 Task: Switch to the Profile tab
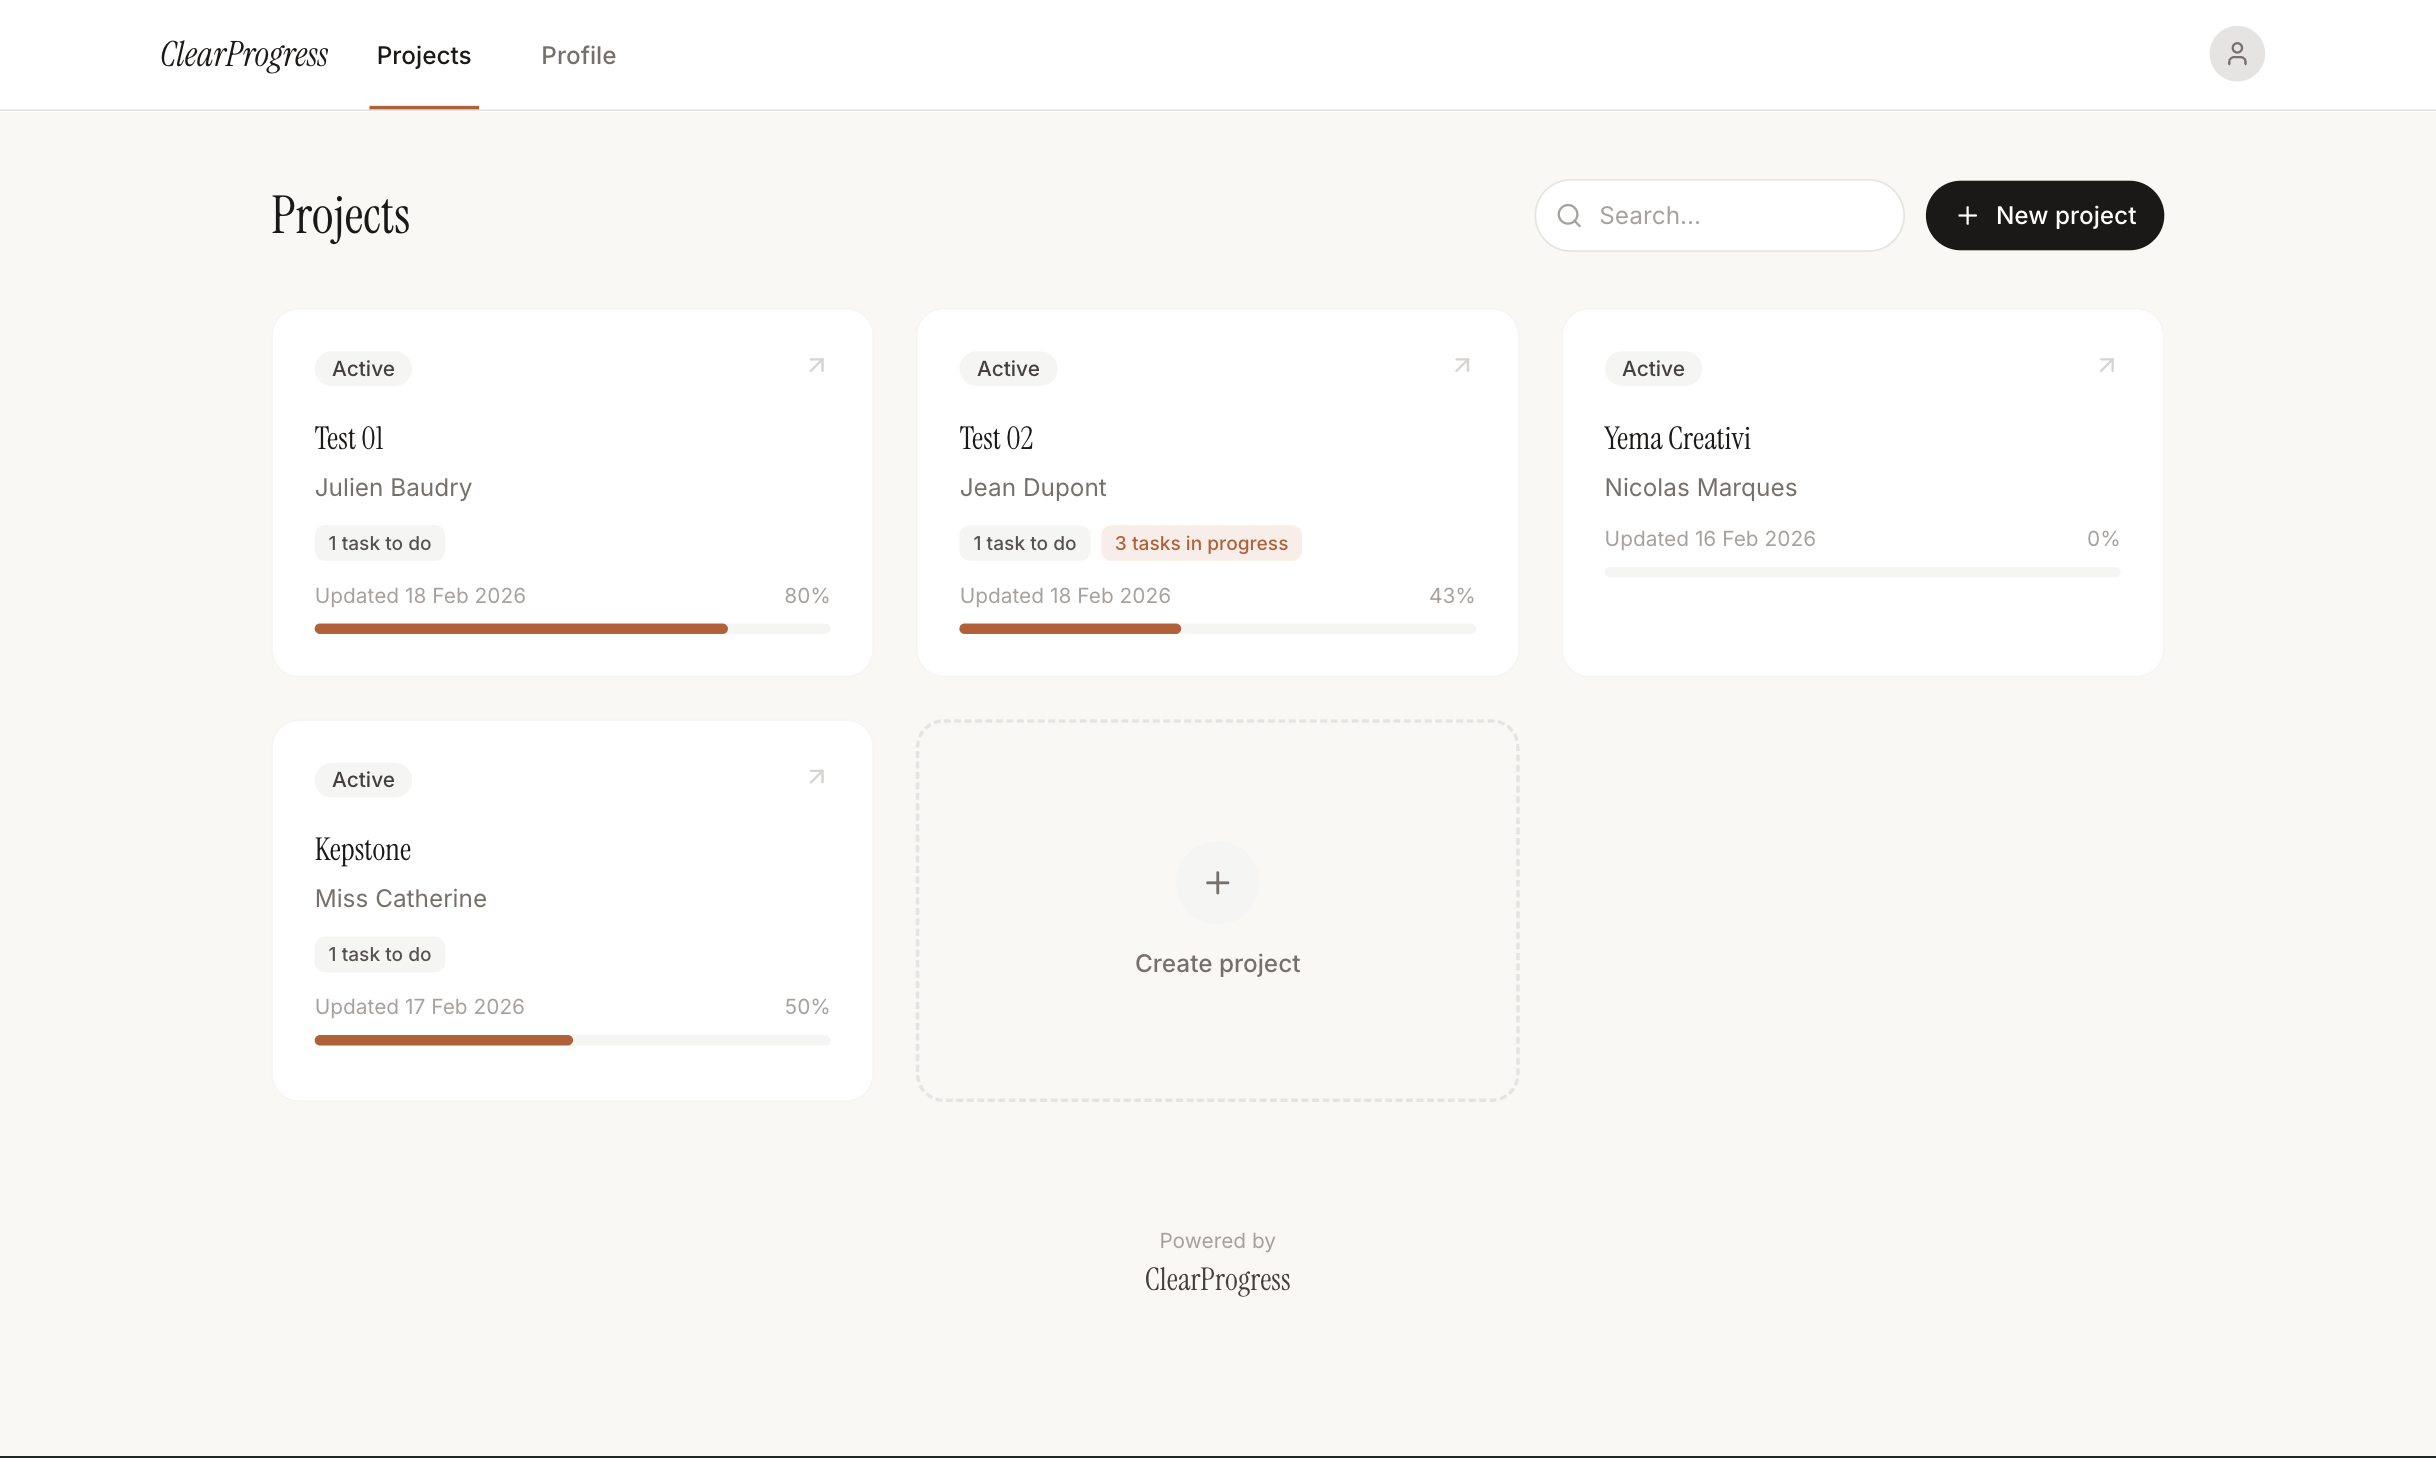pos(578,56)
